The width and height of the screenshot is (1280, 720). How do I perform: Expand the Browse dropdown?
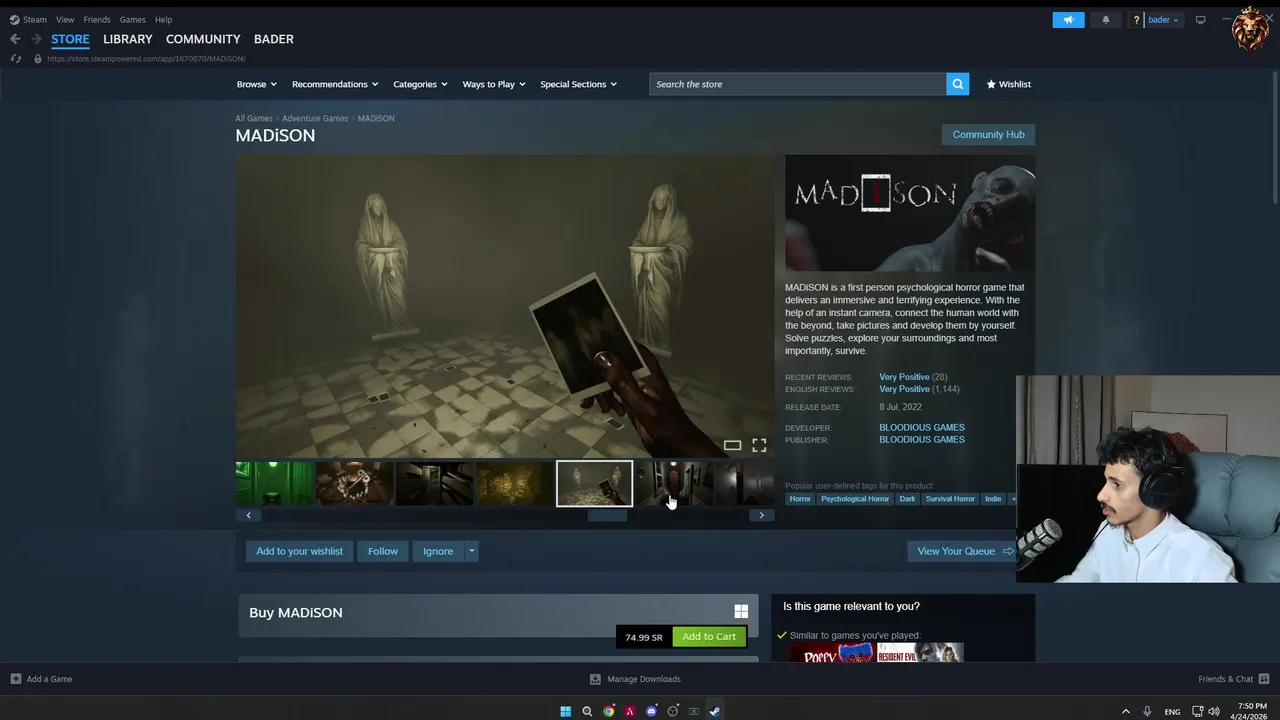point(256,84)
